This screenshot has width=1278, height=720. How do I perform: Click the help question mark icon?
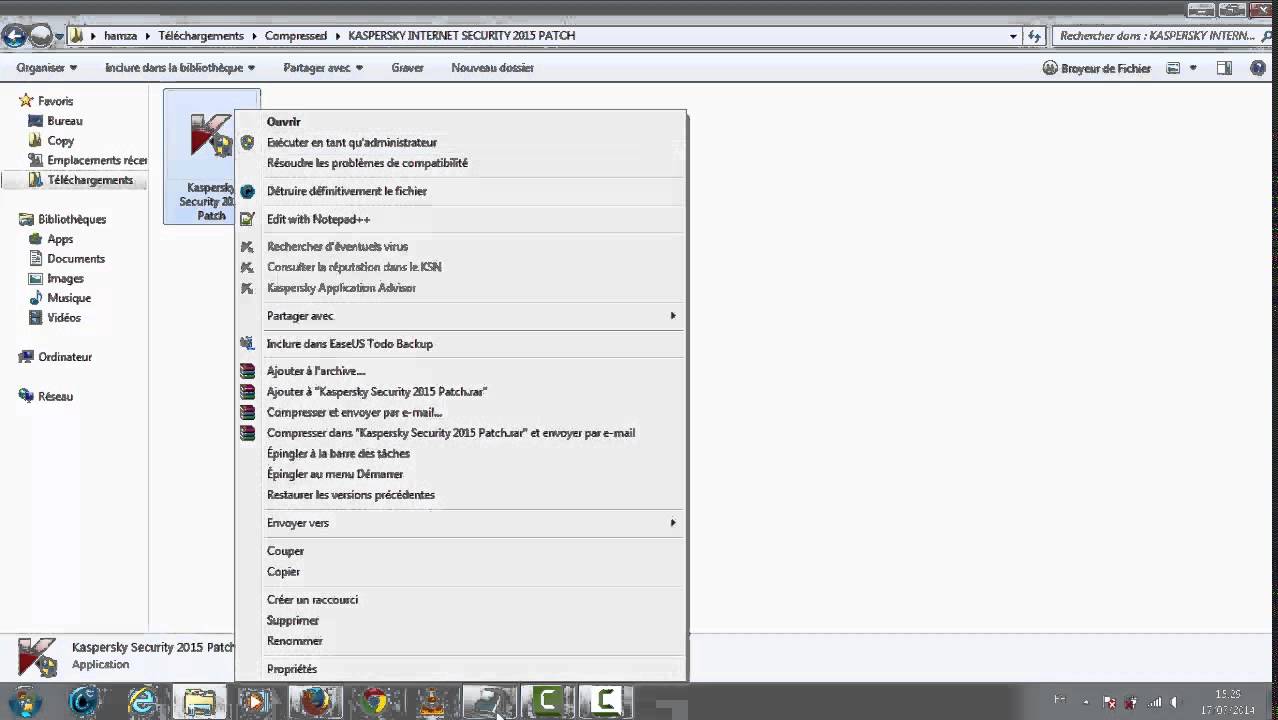point(1258,68)
